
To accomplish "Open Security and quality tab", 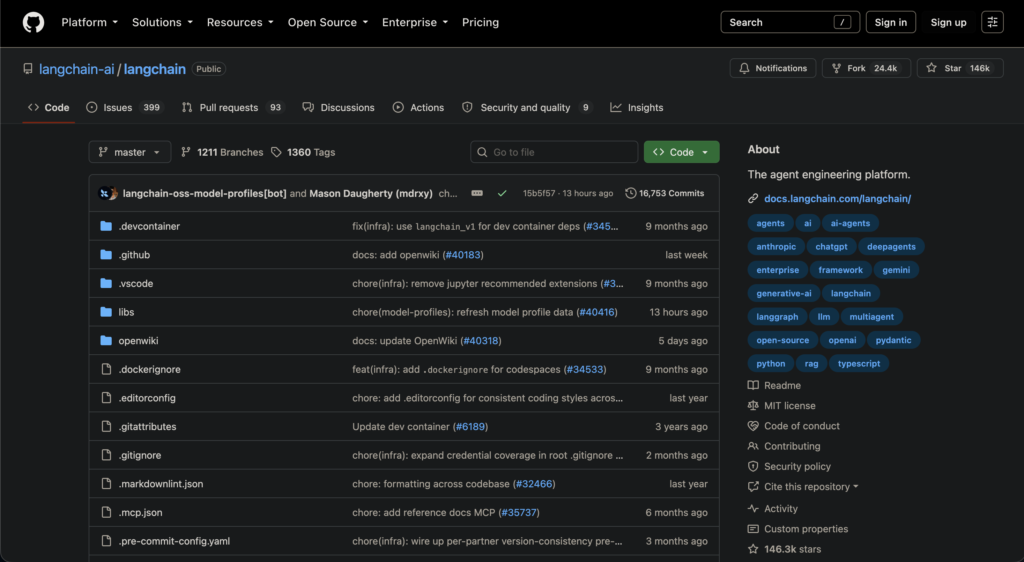I will tap(526, 108).
